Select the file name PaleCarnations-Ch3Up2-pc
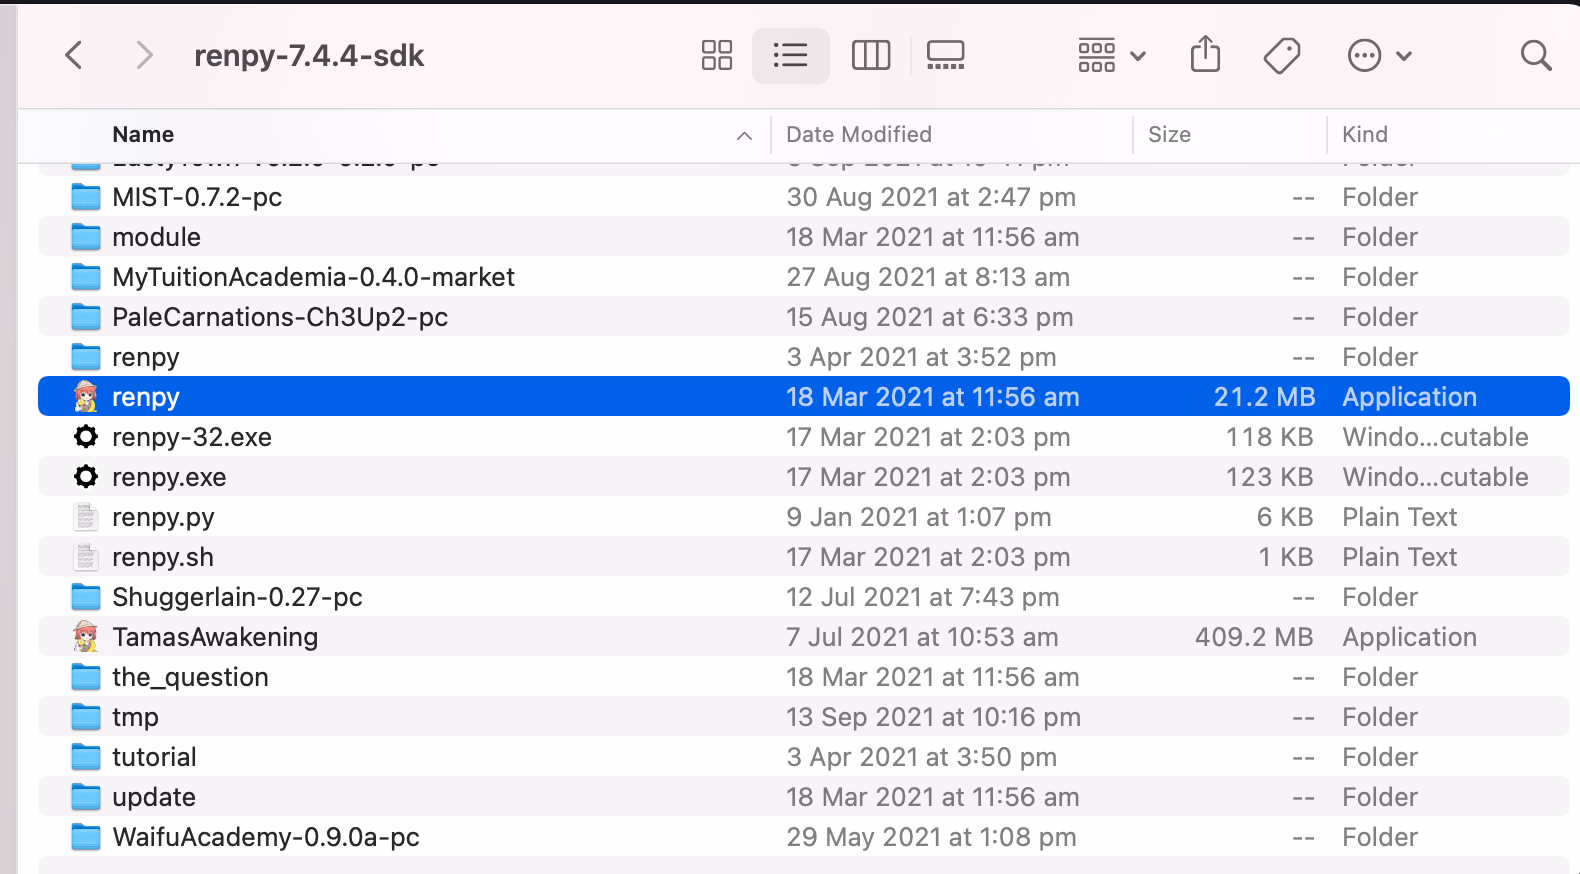Image resolution: width=1580 pixels, height=874 pixels. tap(280, 317)
